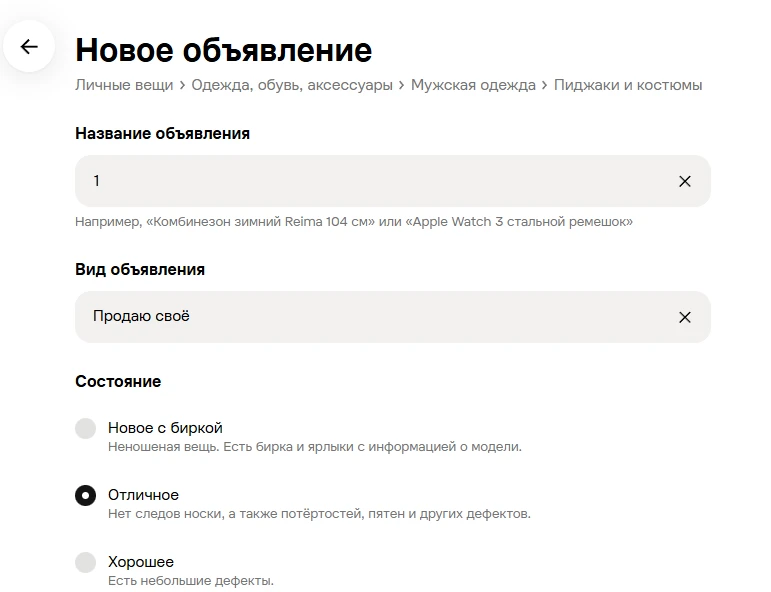Click the 'Название объявления' label
The height and width of the screenshot is (592, 771).
162,134
